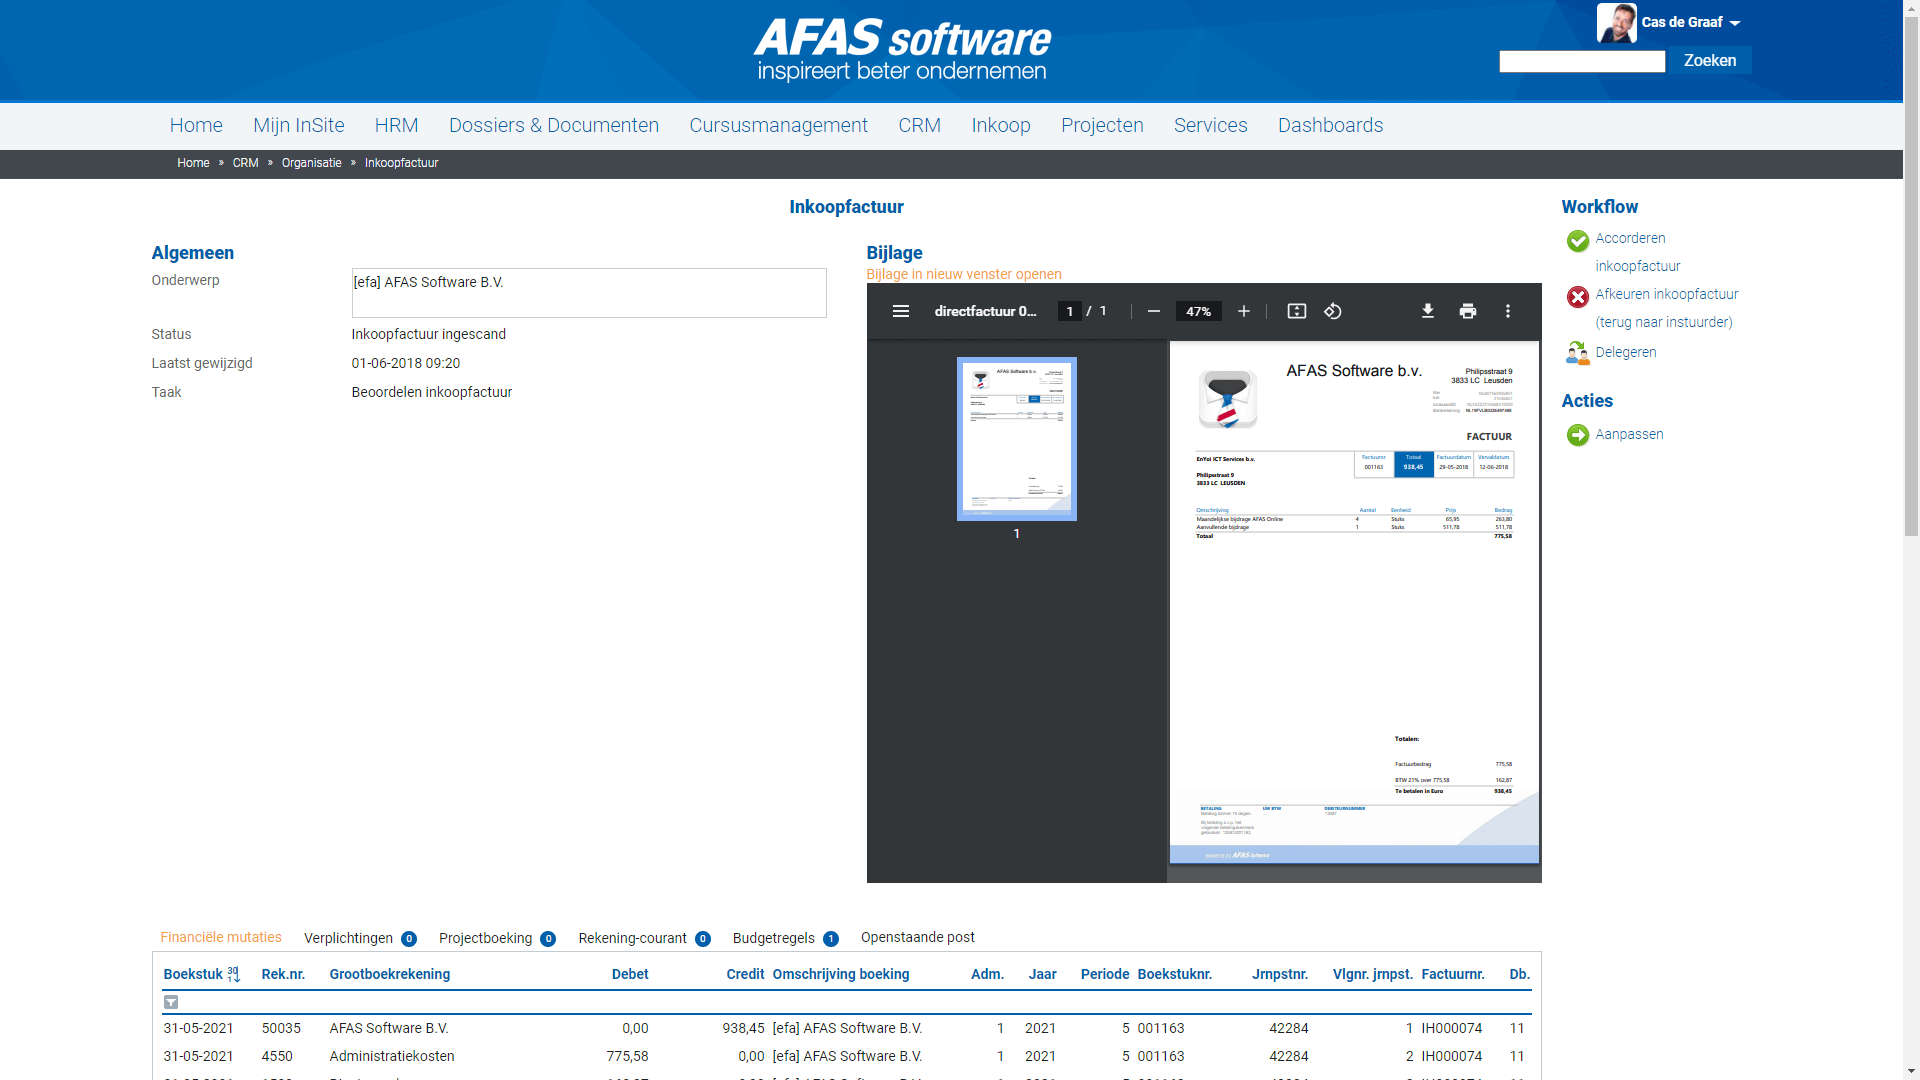Open the Home menu
The width and height of the screenshot is (1920, 1080).
[x=196, y=125]
